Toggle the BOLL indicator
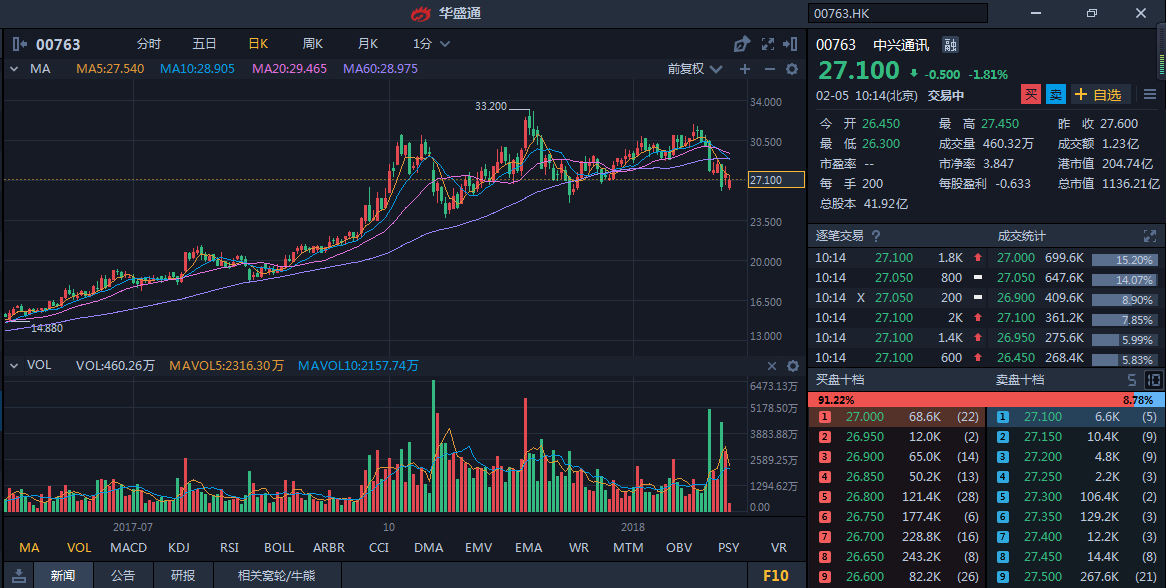The width and height of the screenshot is (1166, 588). (x=279, y=548)
